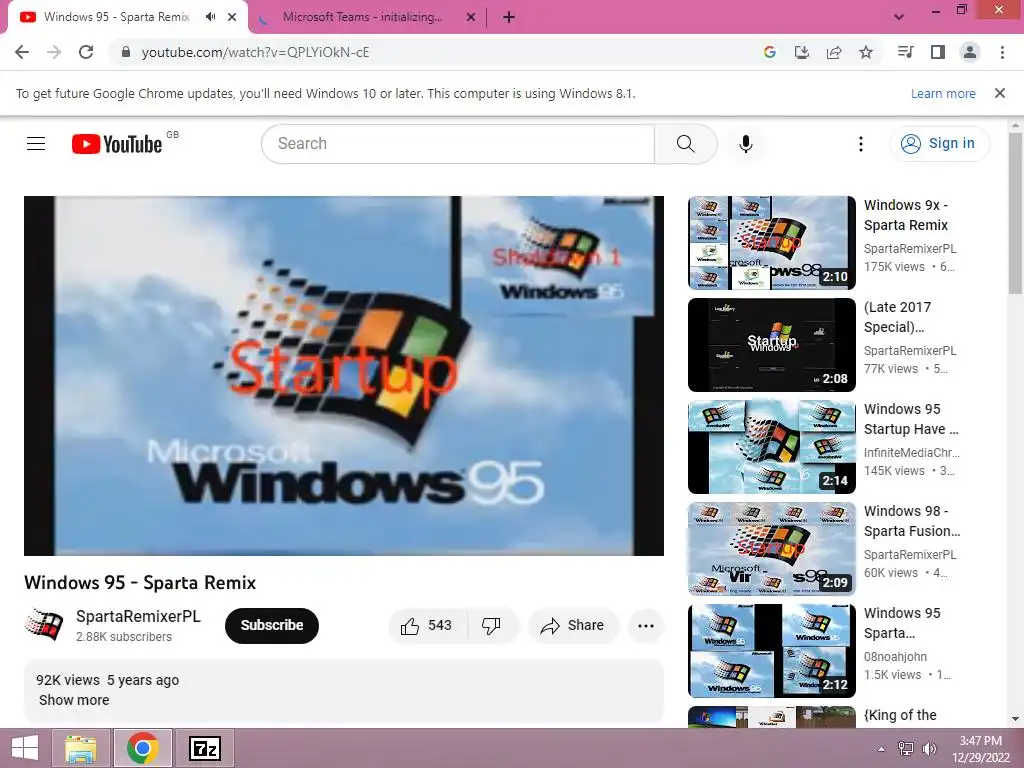The width and height of the screenshot is (1024, 768).
Task: Subscribe to SpartaRemixerPL
Action: coord(272,626)
